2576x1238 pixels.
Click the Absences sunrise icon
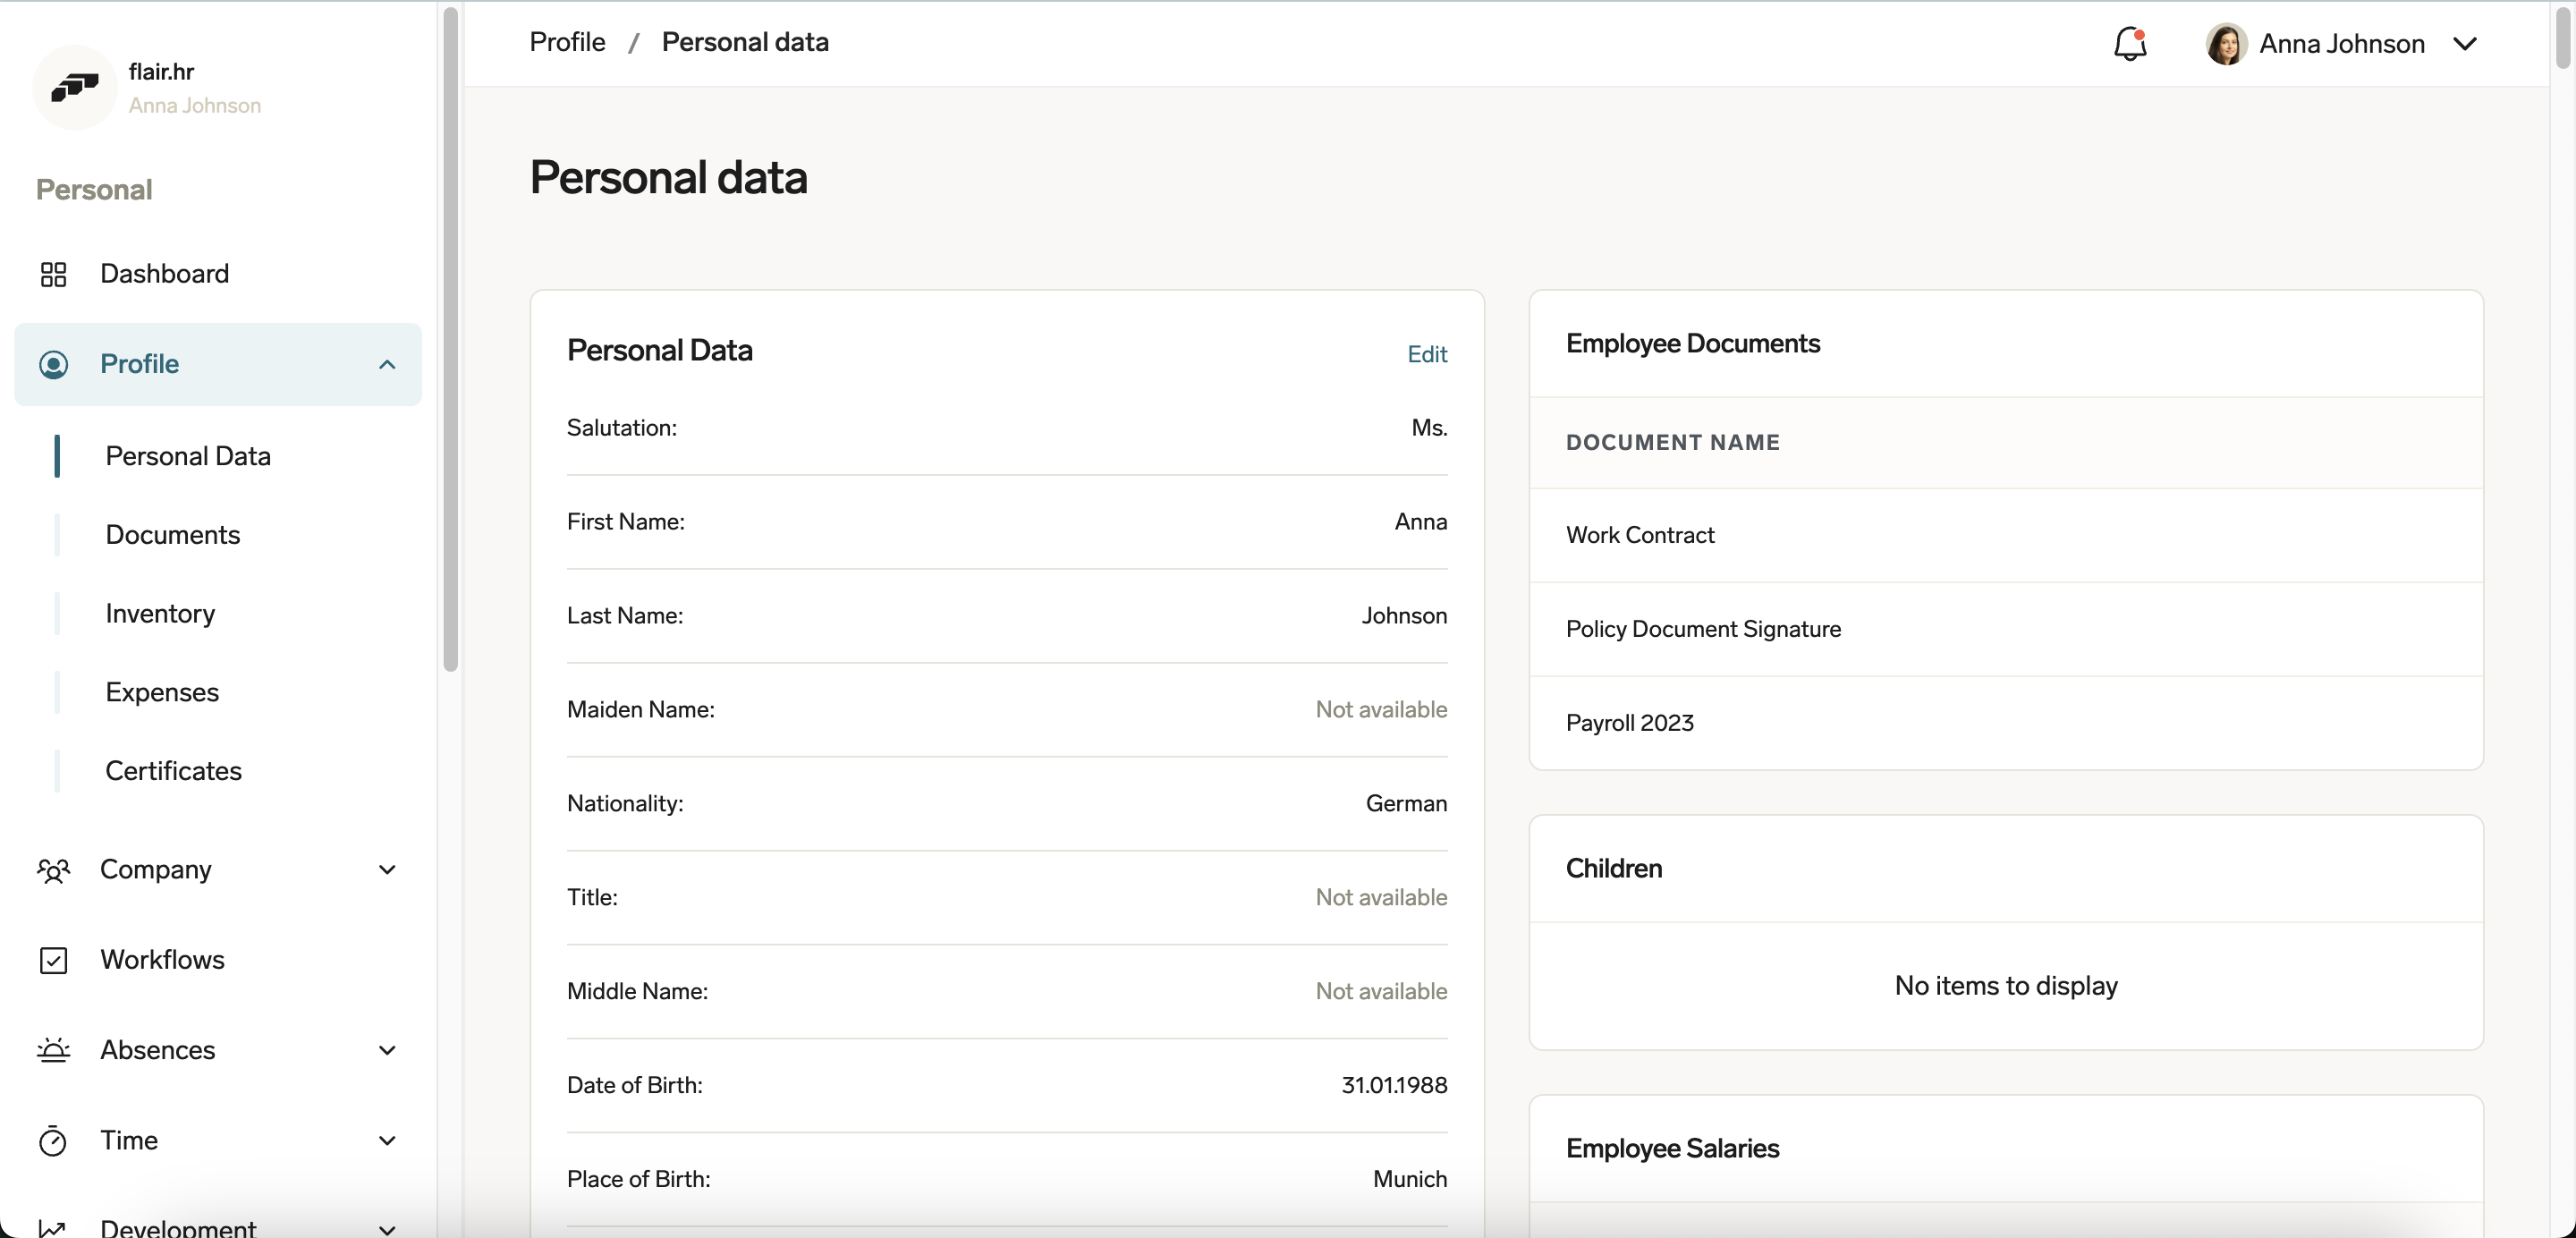click(53, 1050)
